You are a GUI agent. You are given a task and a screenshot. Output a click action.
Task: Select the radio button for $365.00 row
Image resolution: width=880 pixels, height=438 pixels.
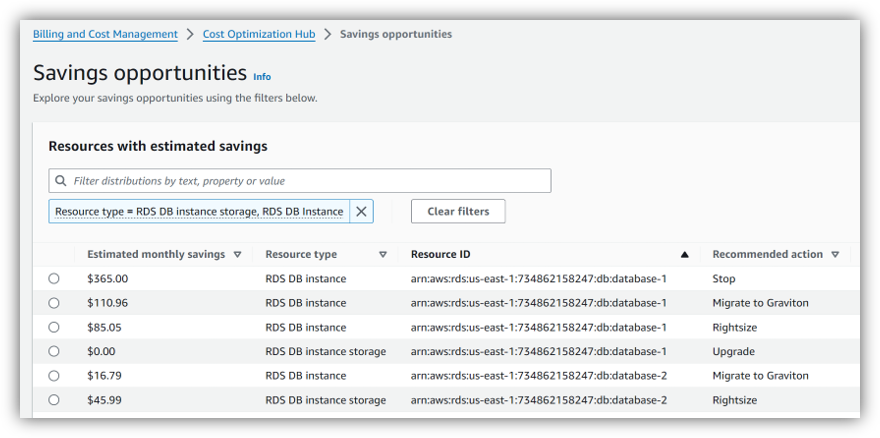[53, 279]
